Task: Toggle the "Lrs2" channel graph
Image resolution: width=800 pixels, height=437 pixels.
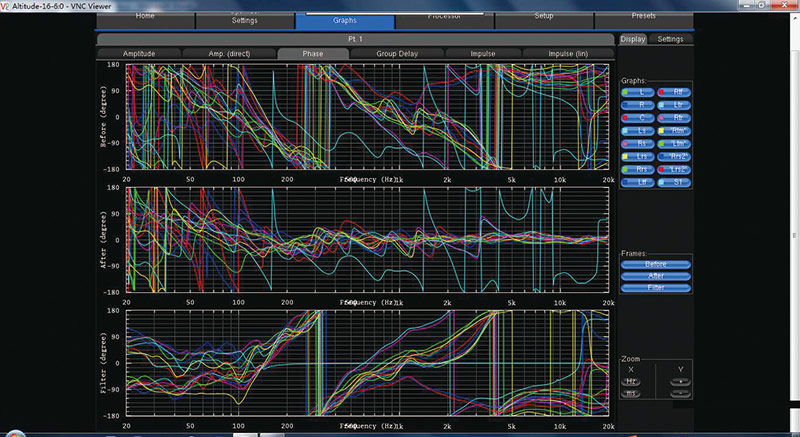Action: [674, 169]
